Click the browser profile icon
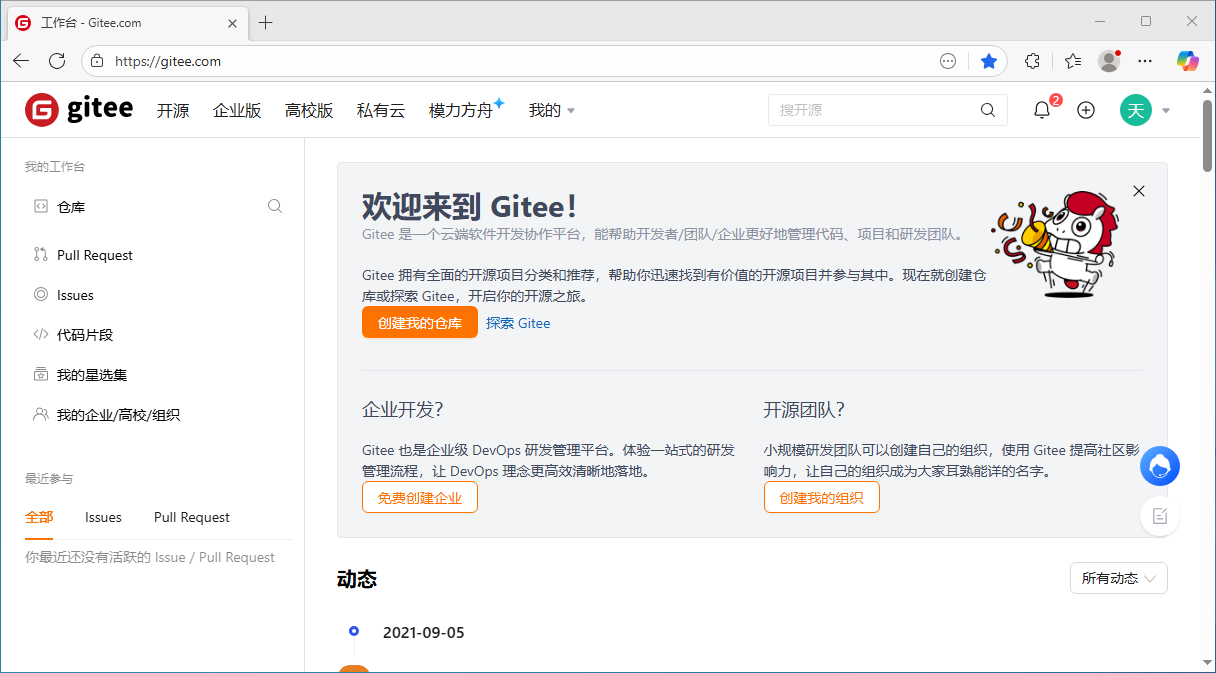Image resolution: width=1216 pixels, height=673 pixels. (x=1109, y=61)
